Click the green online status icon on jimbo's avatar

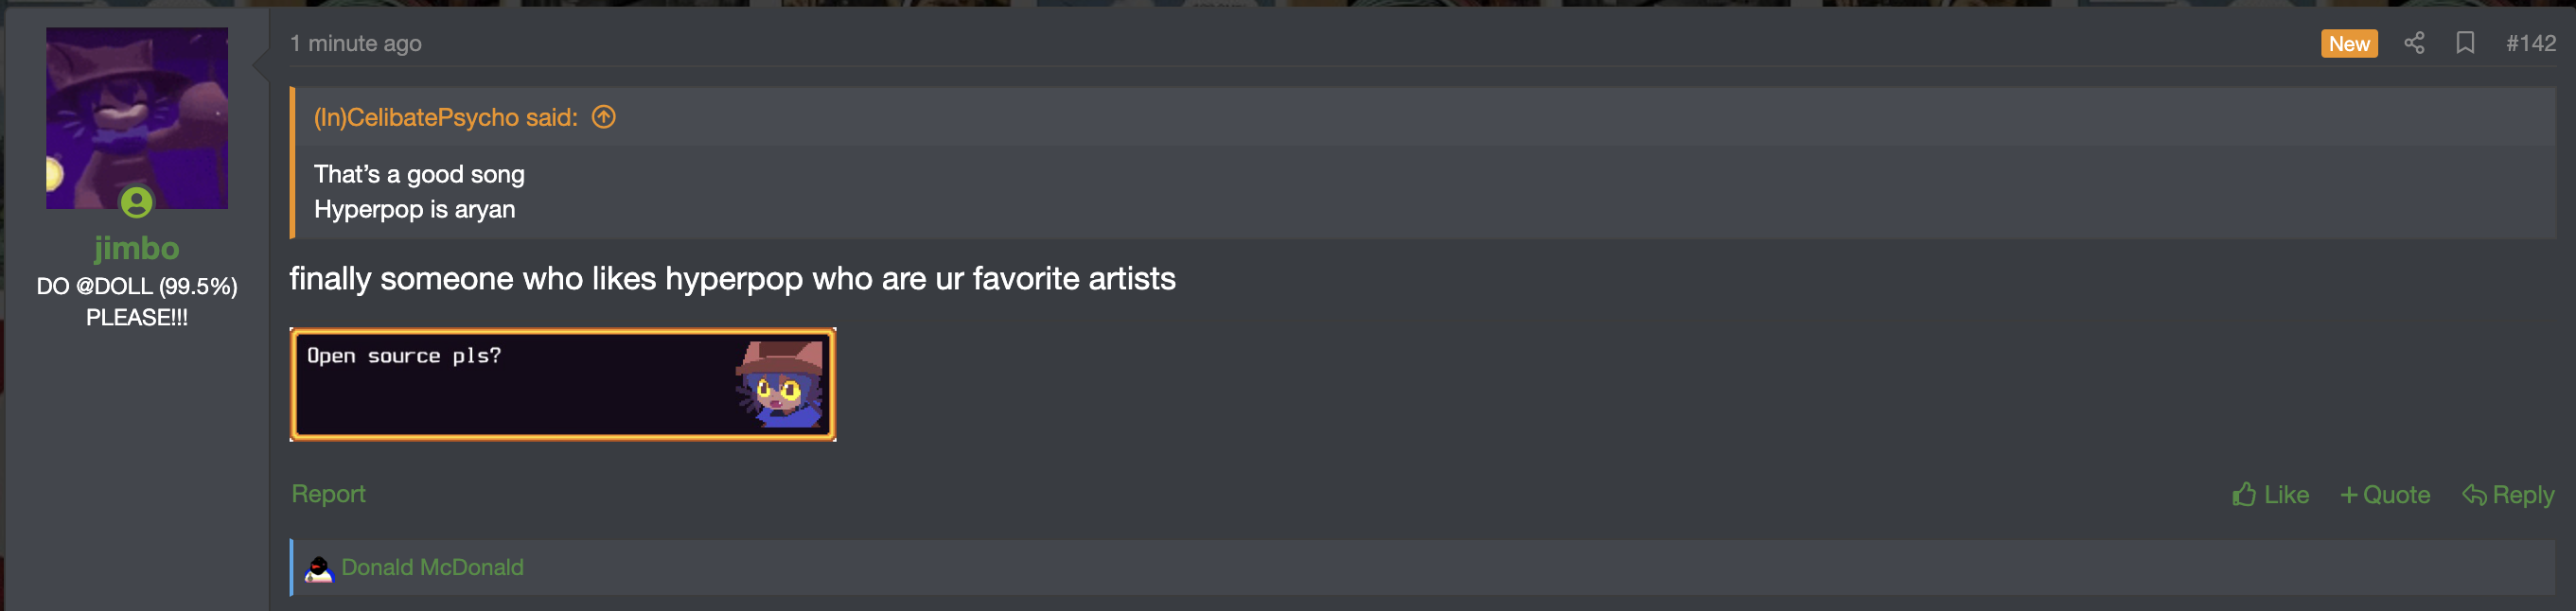coord(137,203)
